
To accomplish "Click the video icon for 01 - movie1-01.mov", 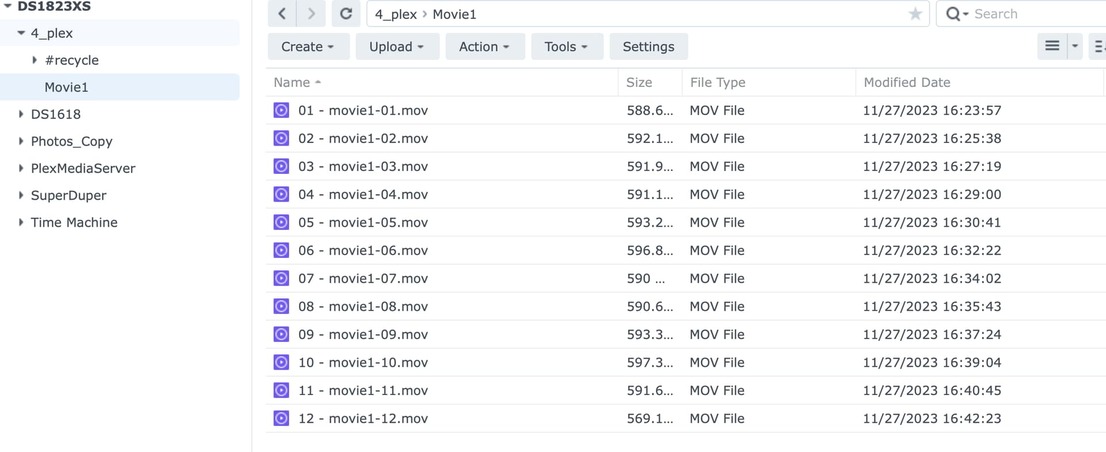I will [x=281, y=110].
